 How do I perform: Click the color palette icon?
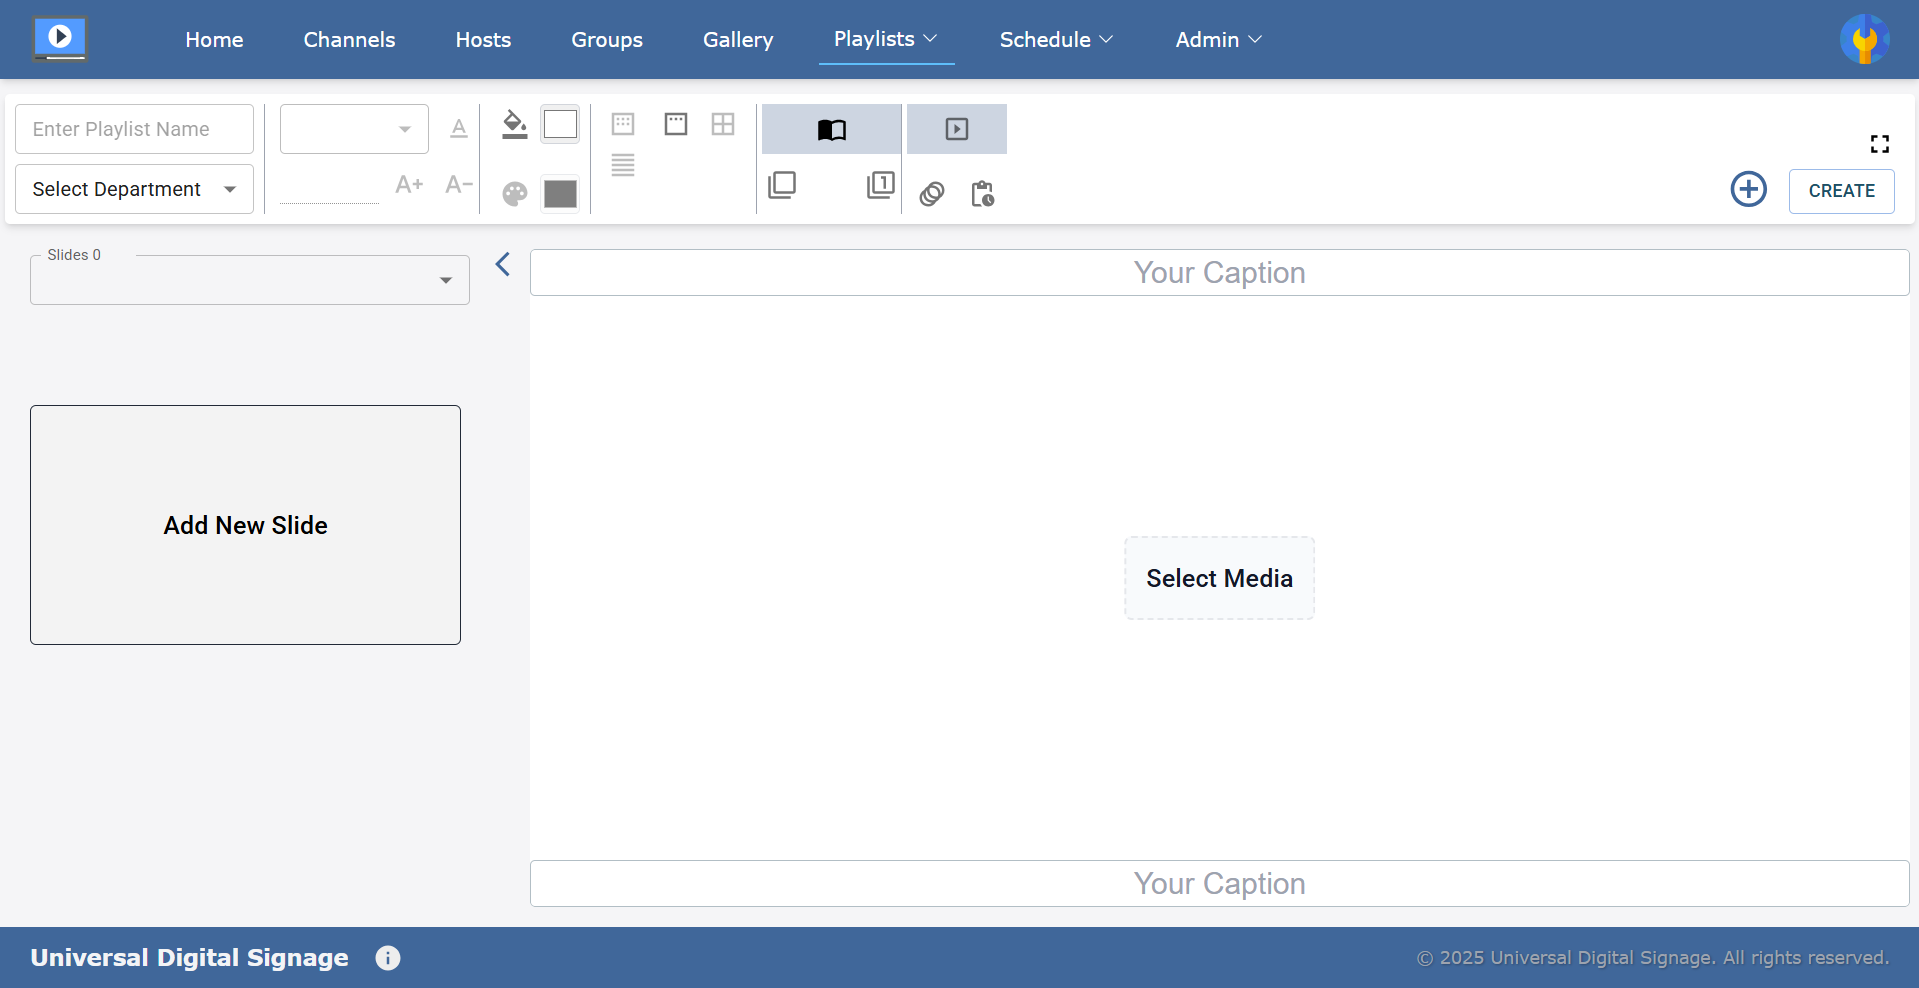click(x=515, y=193)
